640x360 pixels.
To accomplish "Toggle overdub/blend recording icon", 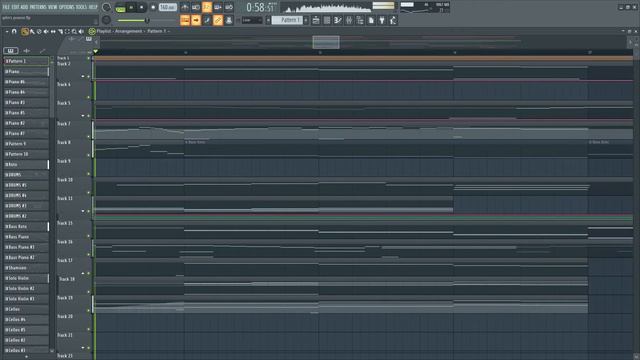I will coord(218,7).
